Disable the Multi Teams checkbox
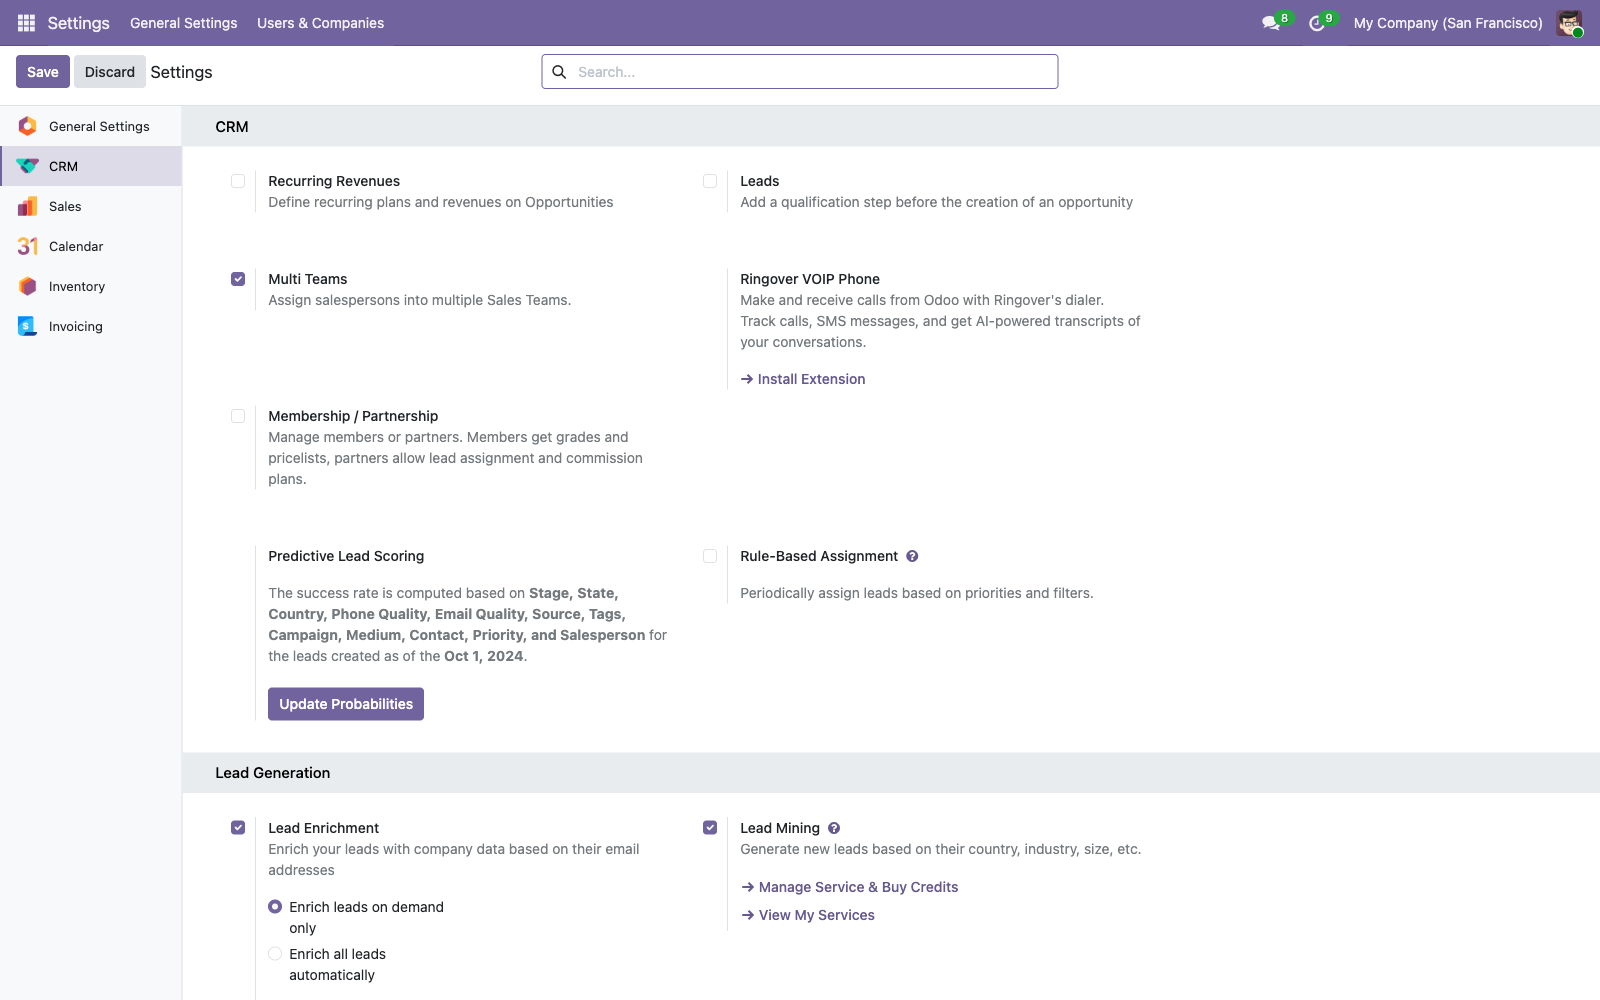The width and height of the screenshot is (1600, 1000). [x=238, y=279]
